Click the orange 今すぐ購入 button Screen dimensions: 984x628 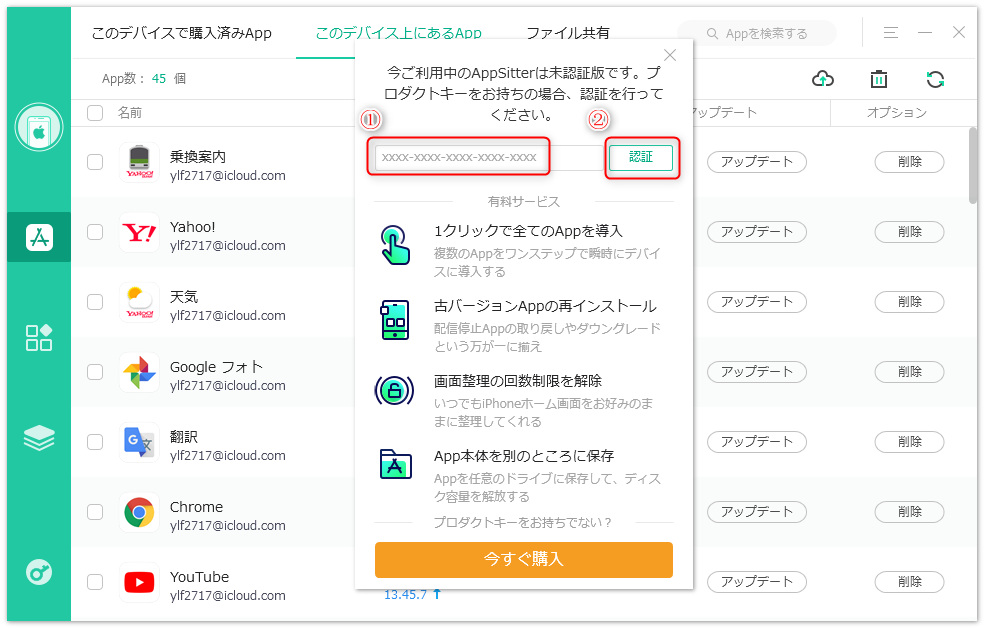(523, 560)
